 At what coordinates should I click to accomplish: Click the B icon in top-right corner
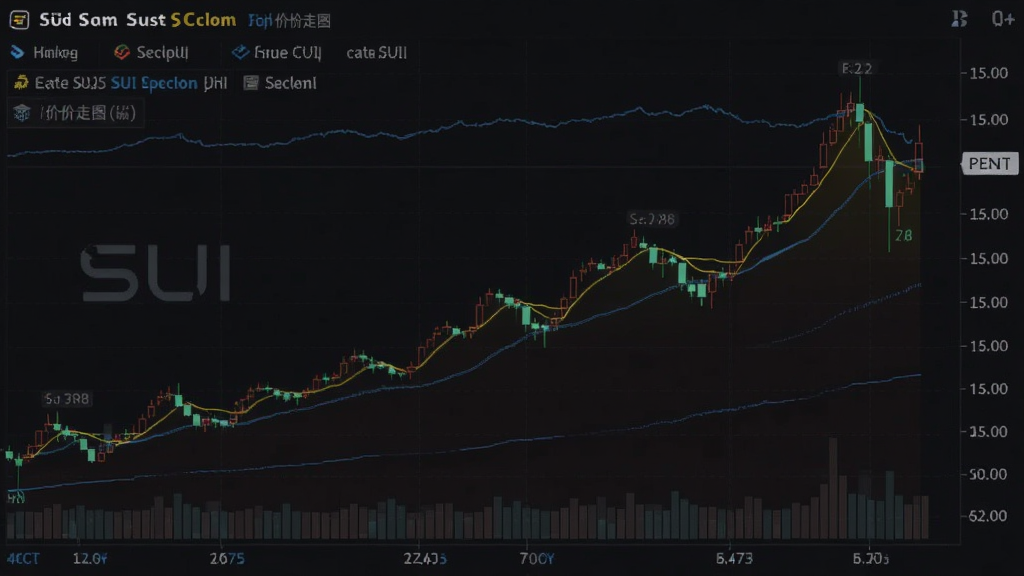point(959,19)
